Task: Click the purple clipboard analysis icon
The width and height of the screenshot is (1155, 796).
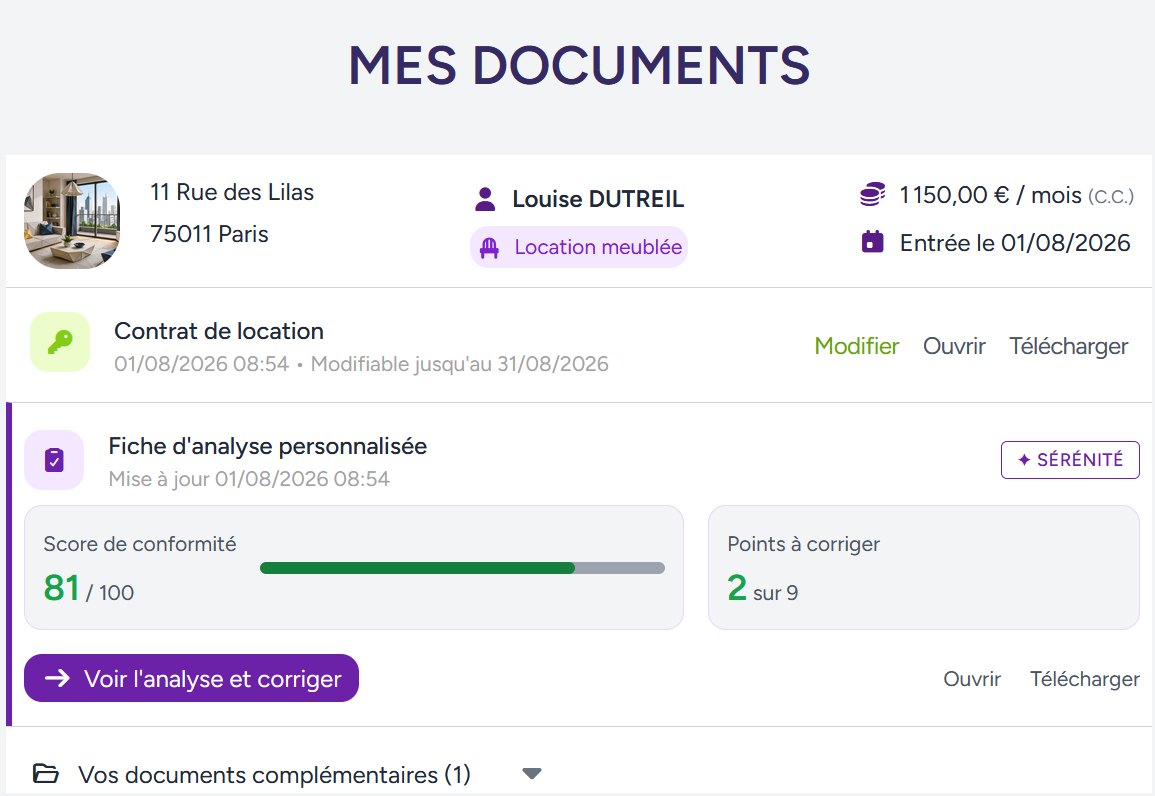Action: pos(54,459)
